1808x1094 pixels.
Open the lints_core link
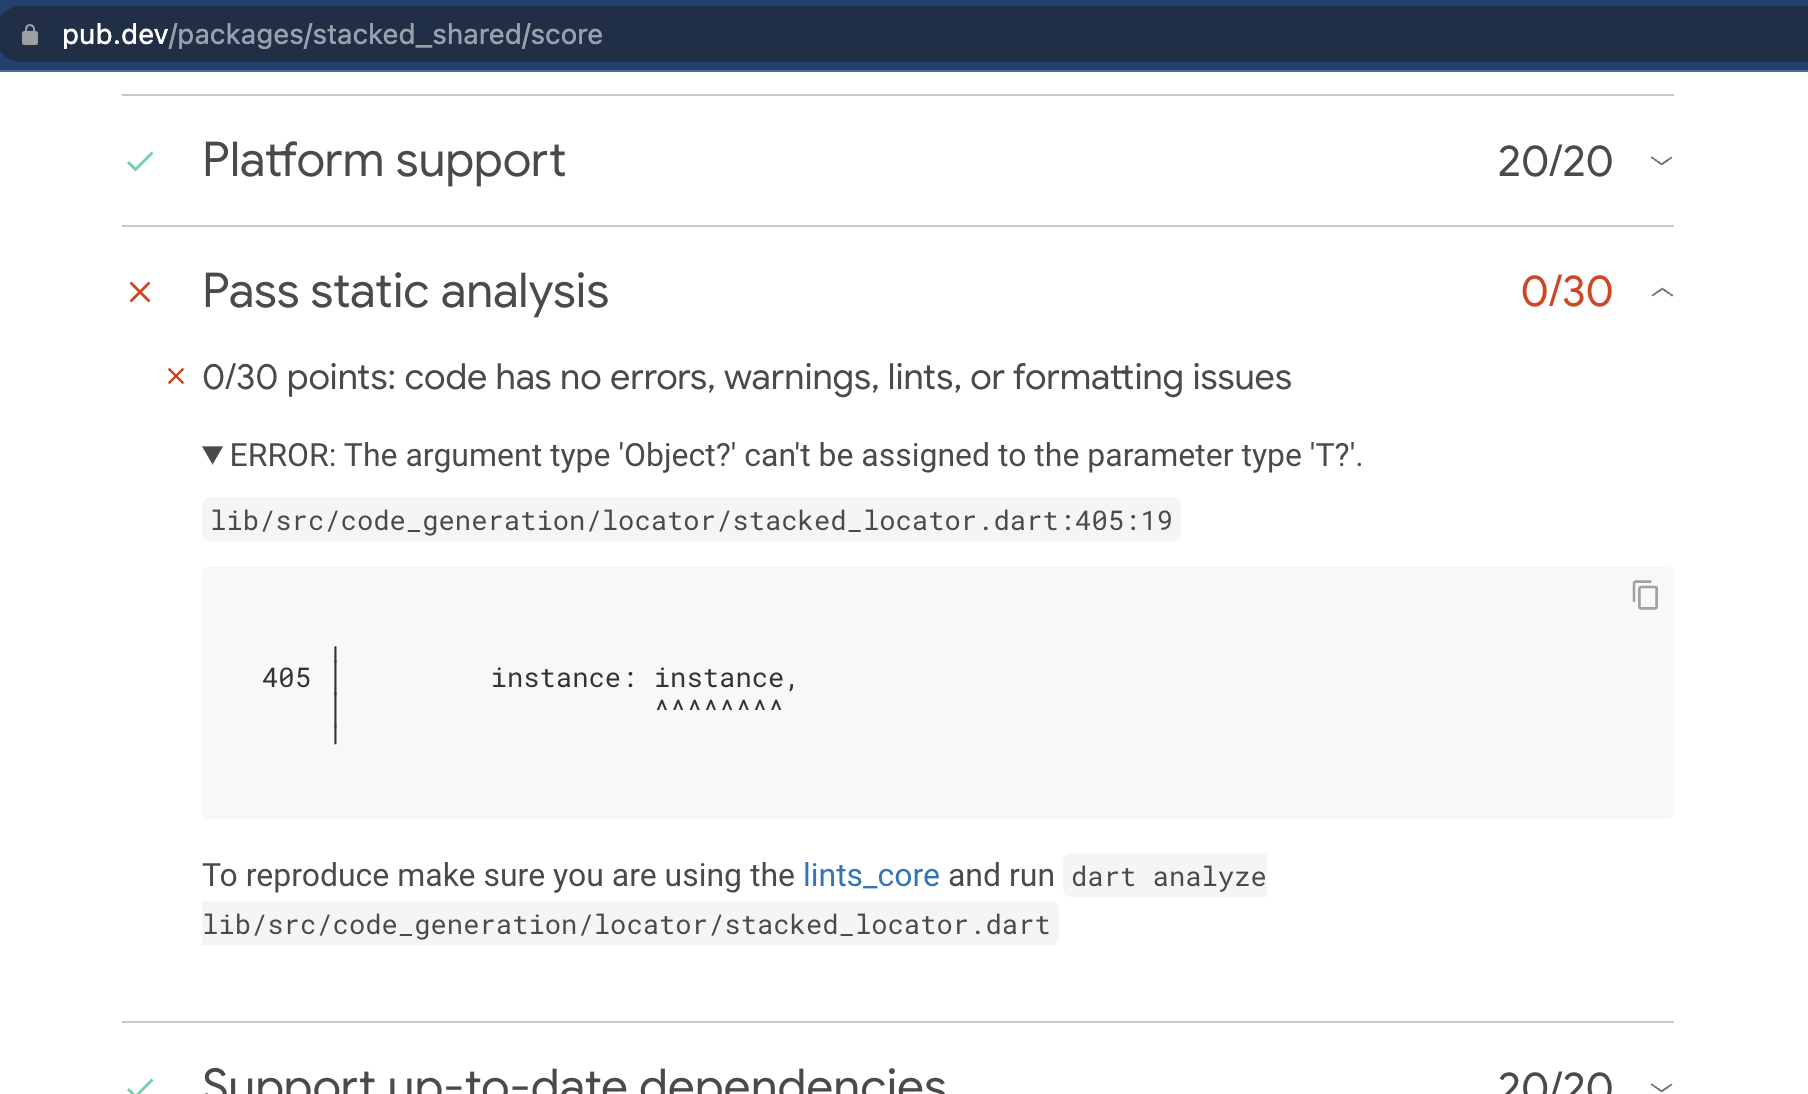pyautogui.click(x=871, y=875)
